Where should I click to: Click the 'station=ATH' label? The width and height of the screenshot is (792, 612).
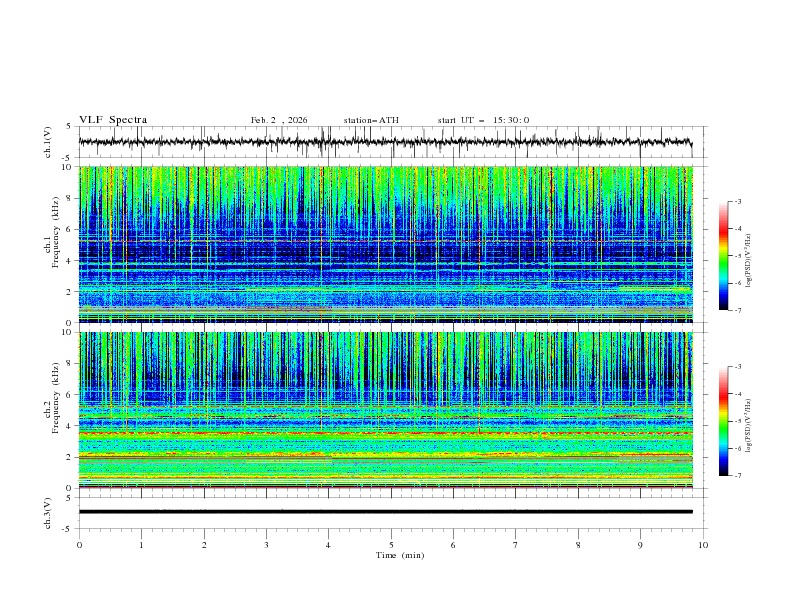coord(371,120)
